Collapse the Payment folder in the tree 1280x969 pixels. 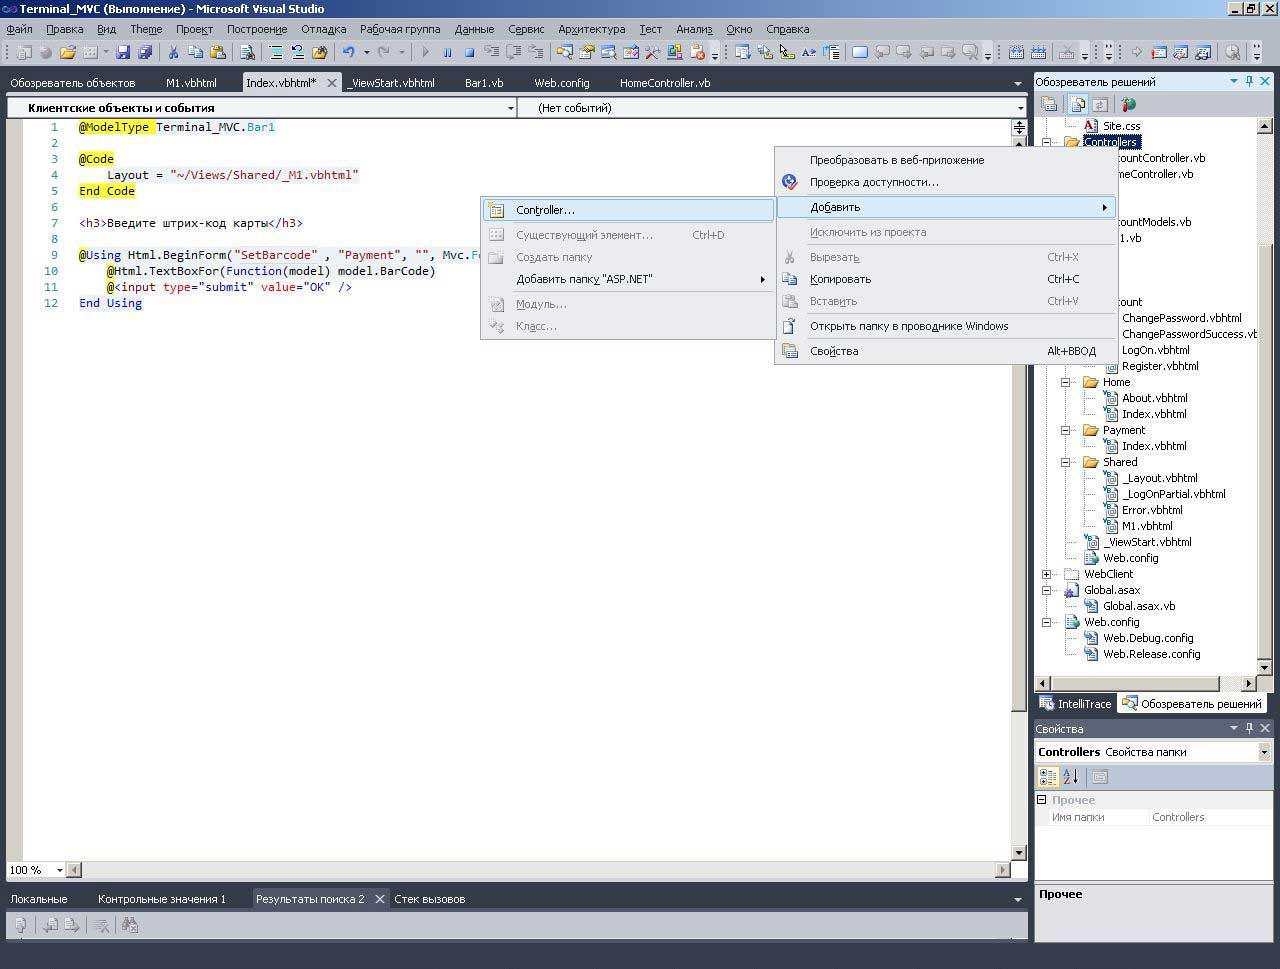[x=1066, y=430]
